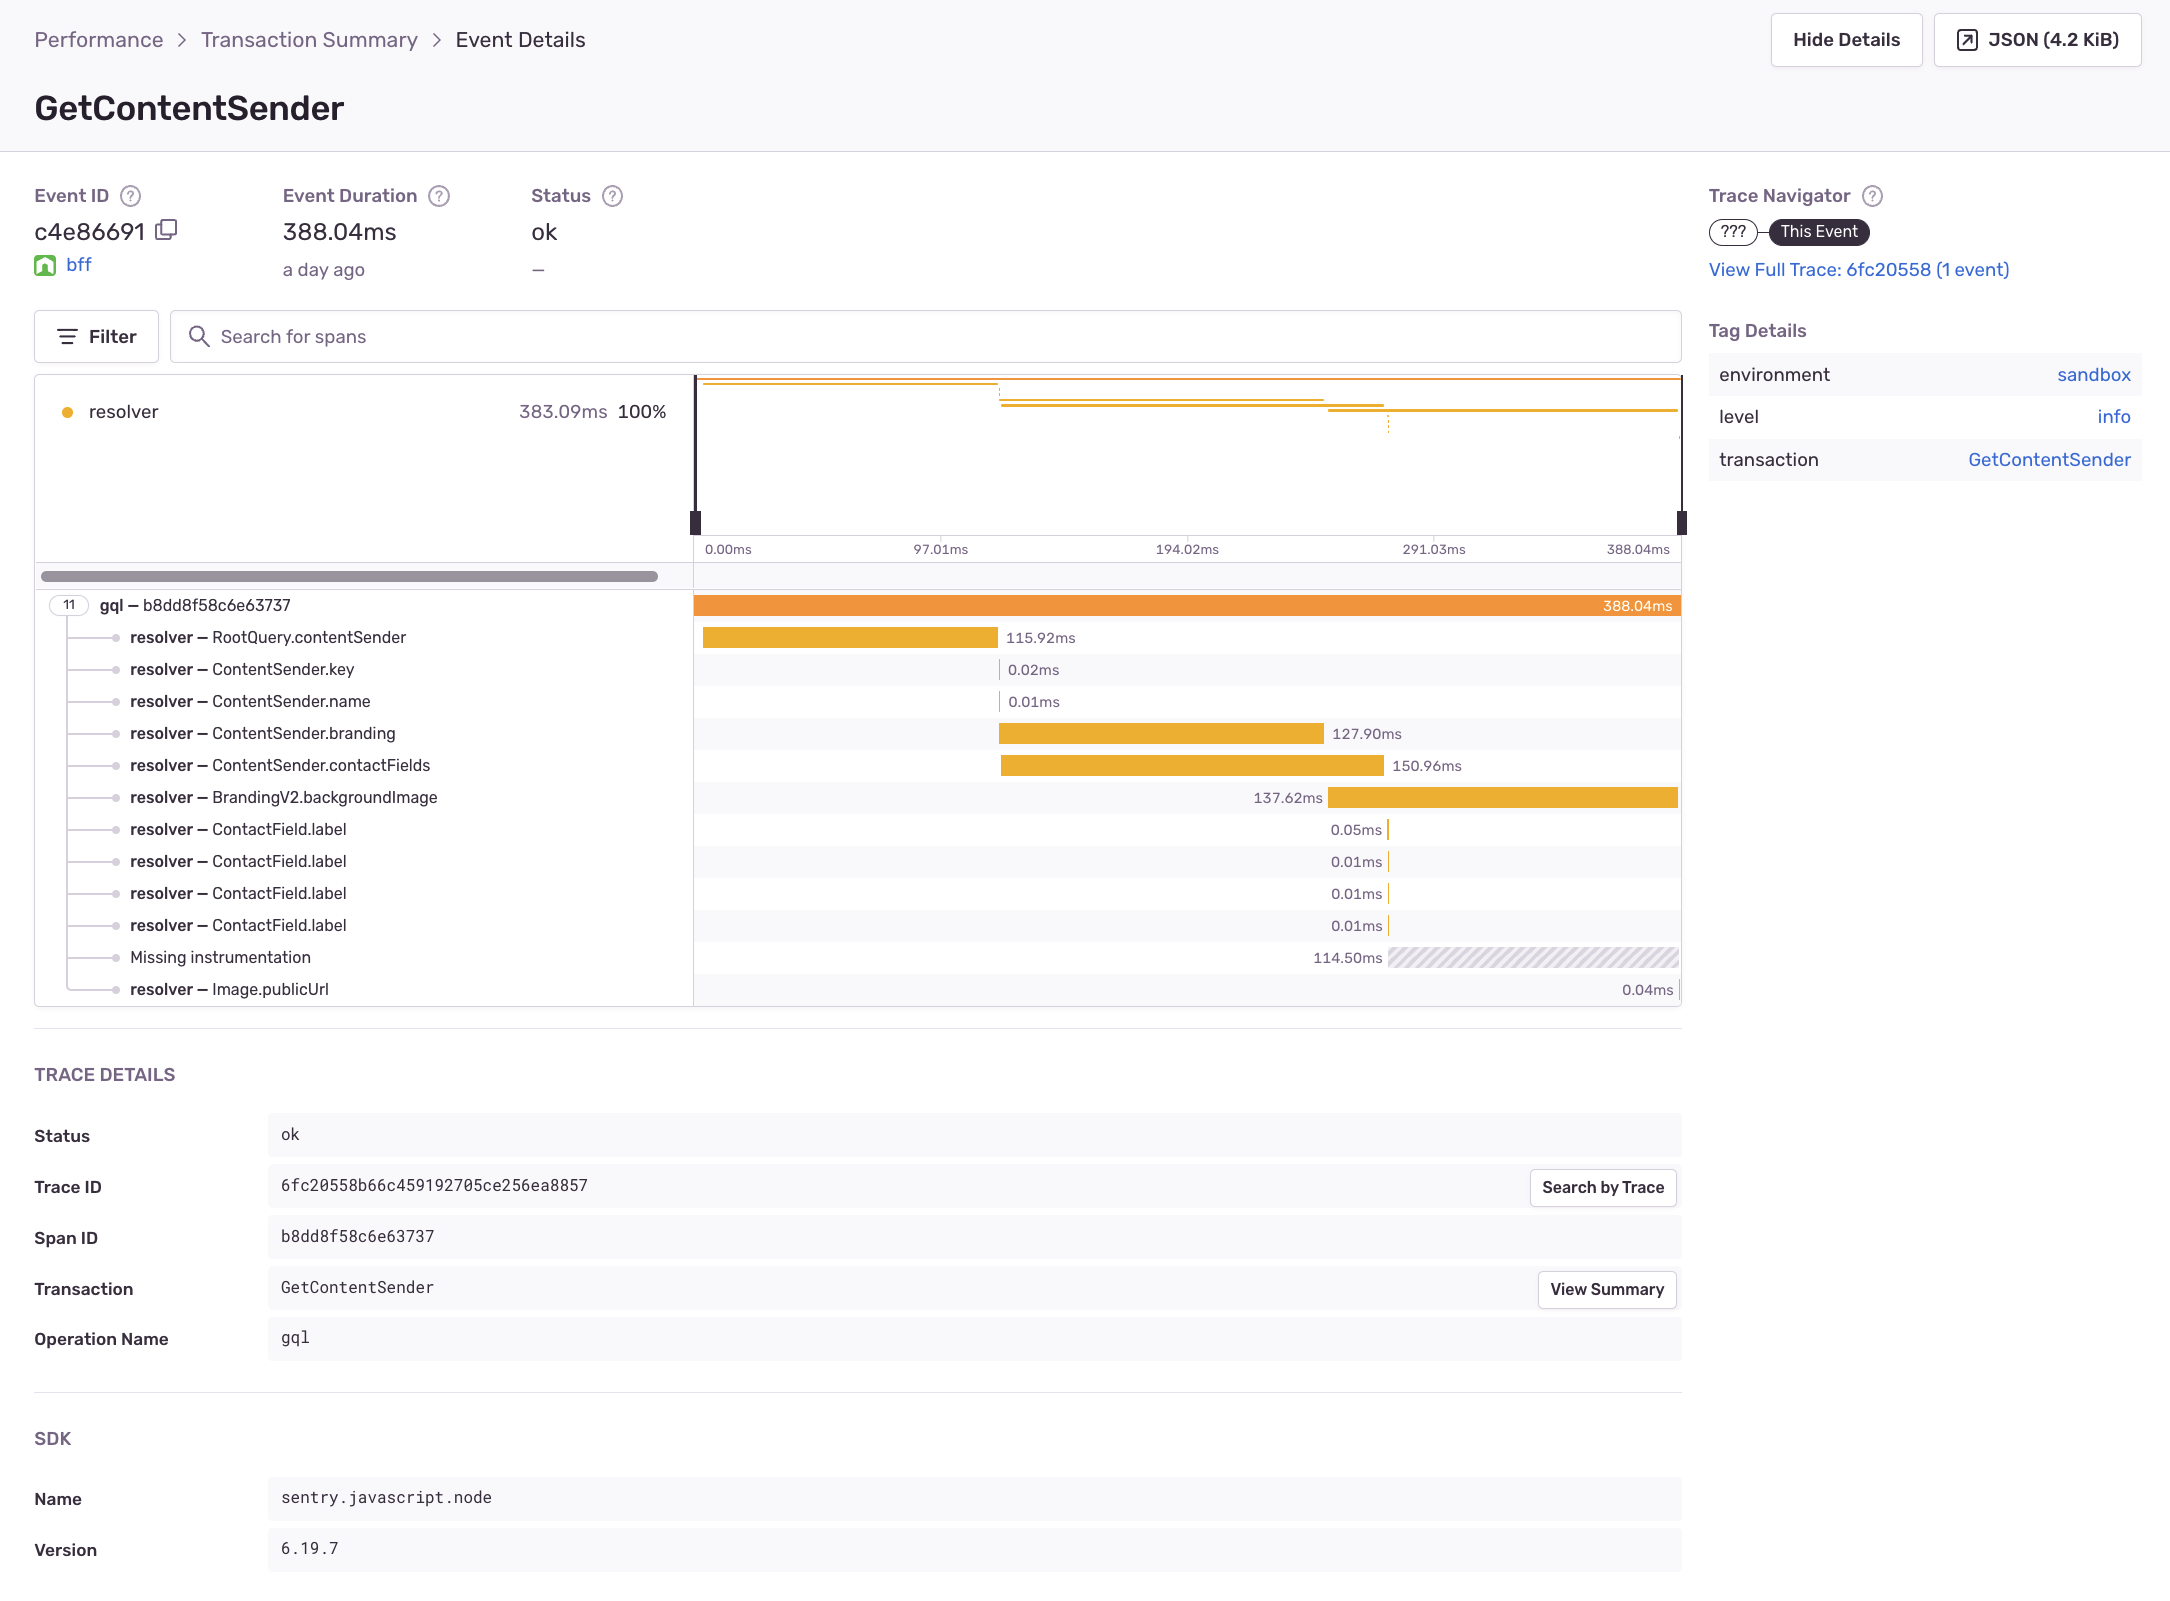Open the JSON (4.2 KiB) export
Screen dimensions: 2170x1601
tap(2037, 40)
